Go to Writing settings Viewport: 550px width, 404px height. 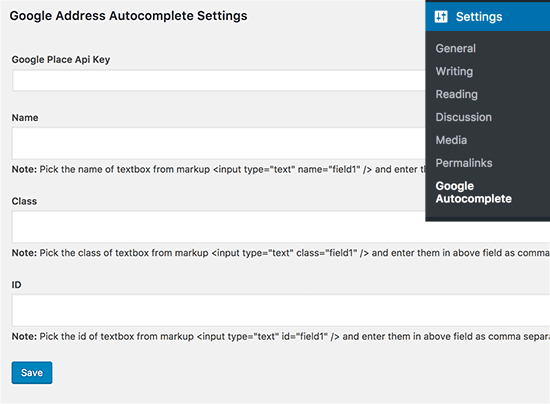click(x=454, y=71)
